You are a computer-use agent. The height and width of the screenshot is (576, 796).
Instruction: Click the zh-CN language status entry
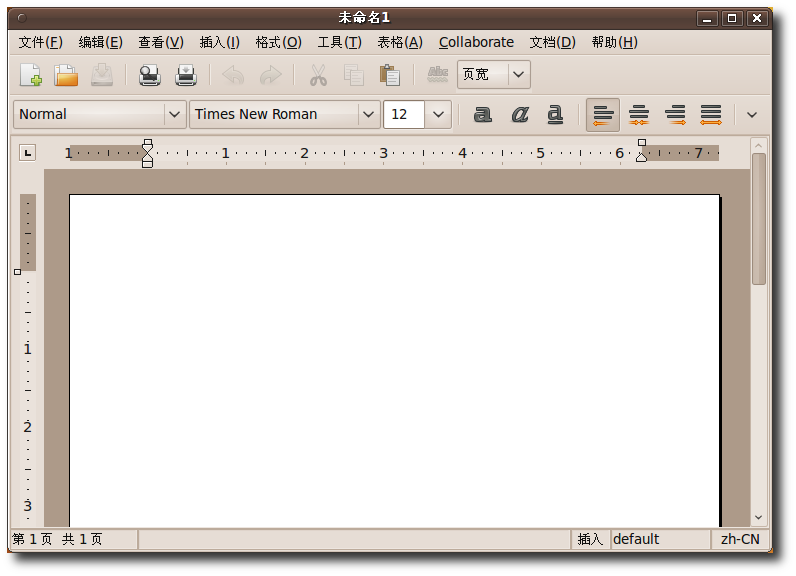coord(740,539)
